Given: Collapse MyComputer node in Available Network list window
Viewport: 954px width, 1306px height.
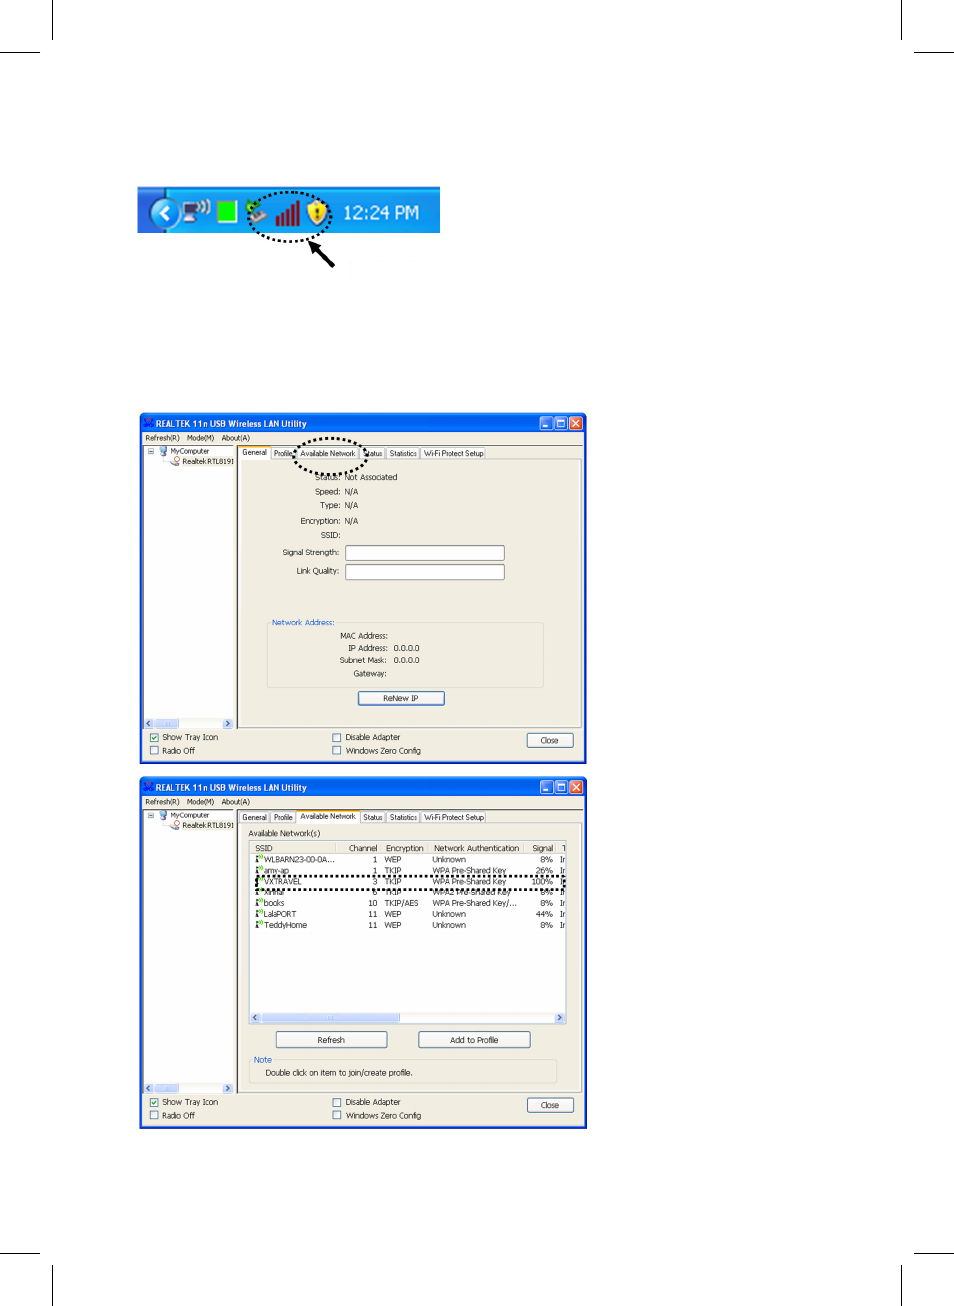Looking at the screenshot, I should coord(151,815).
